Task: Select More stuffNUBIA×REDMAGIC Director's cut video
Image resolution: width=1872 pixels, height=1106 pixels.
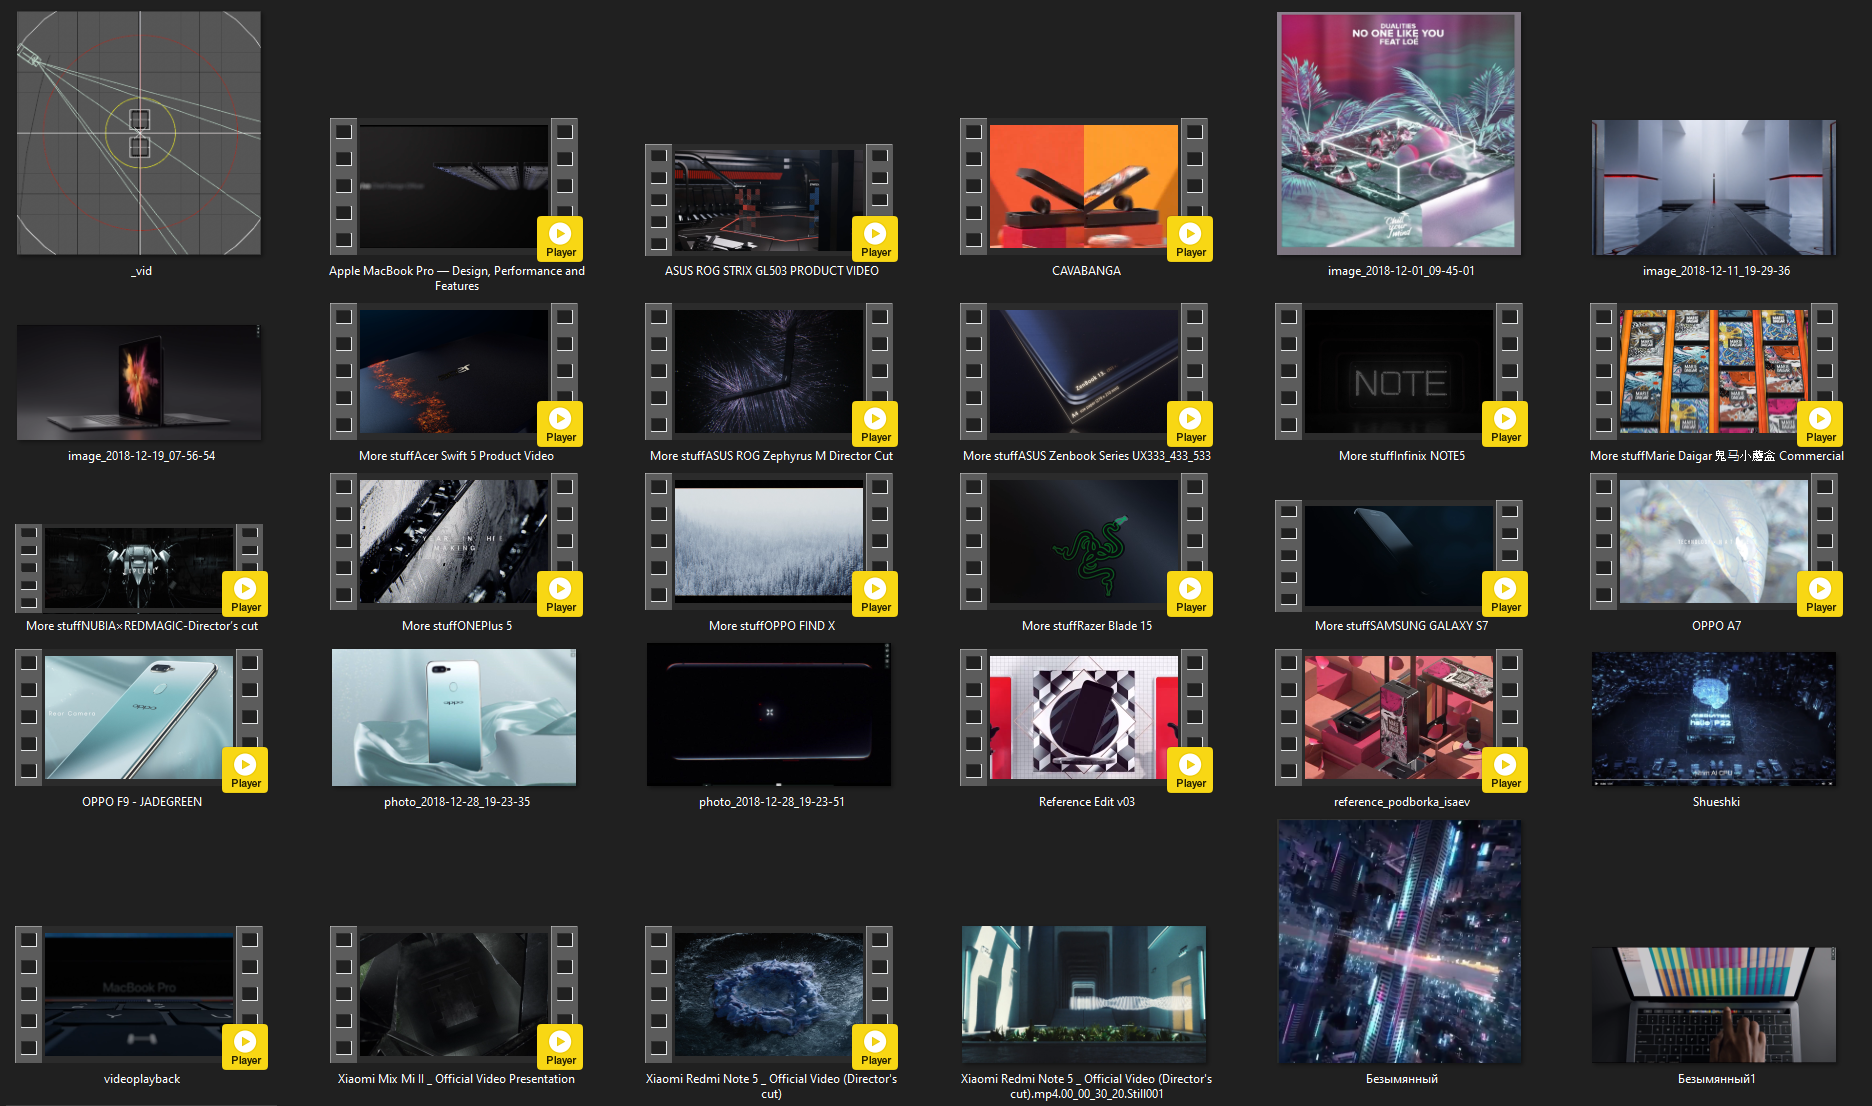Action: pos(139,568)
